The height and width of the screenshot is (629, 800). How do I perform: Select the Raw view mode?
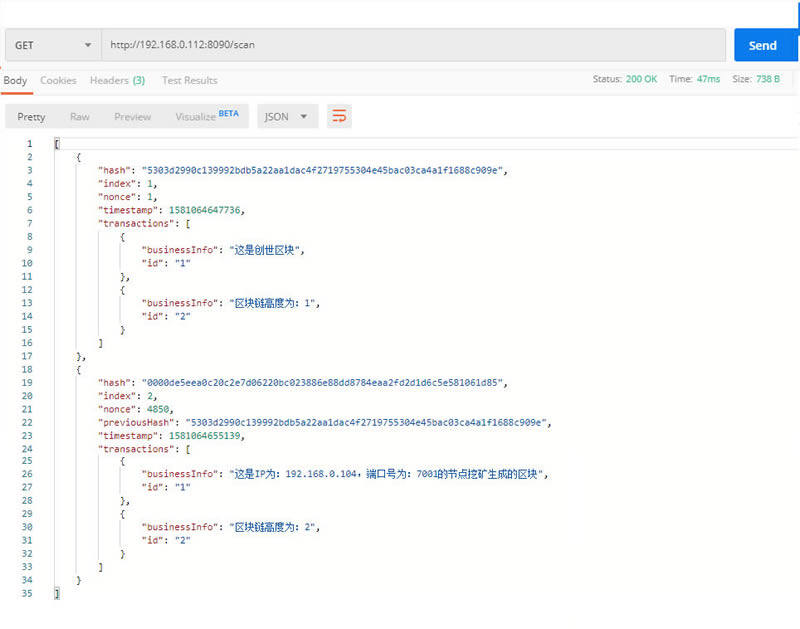(x=79, y=117)
